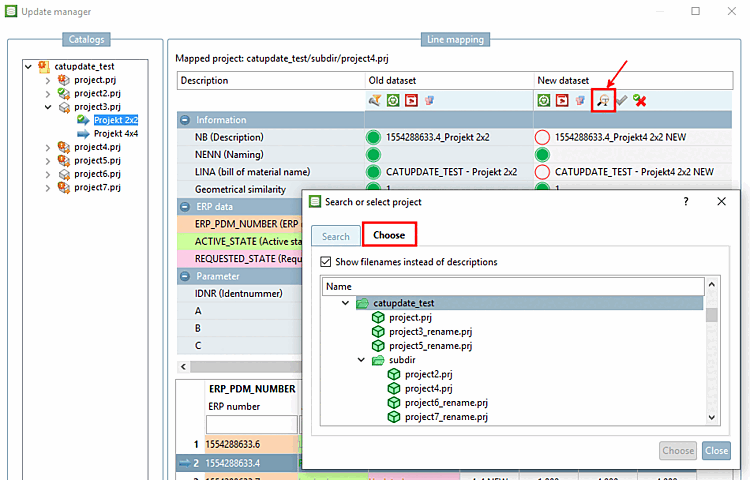Click the project.prj icon in Catalogs tree

click(64, 80)
